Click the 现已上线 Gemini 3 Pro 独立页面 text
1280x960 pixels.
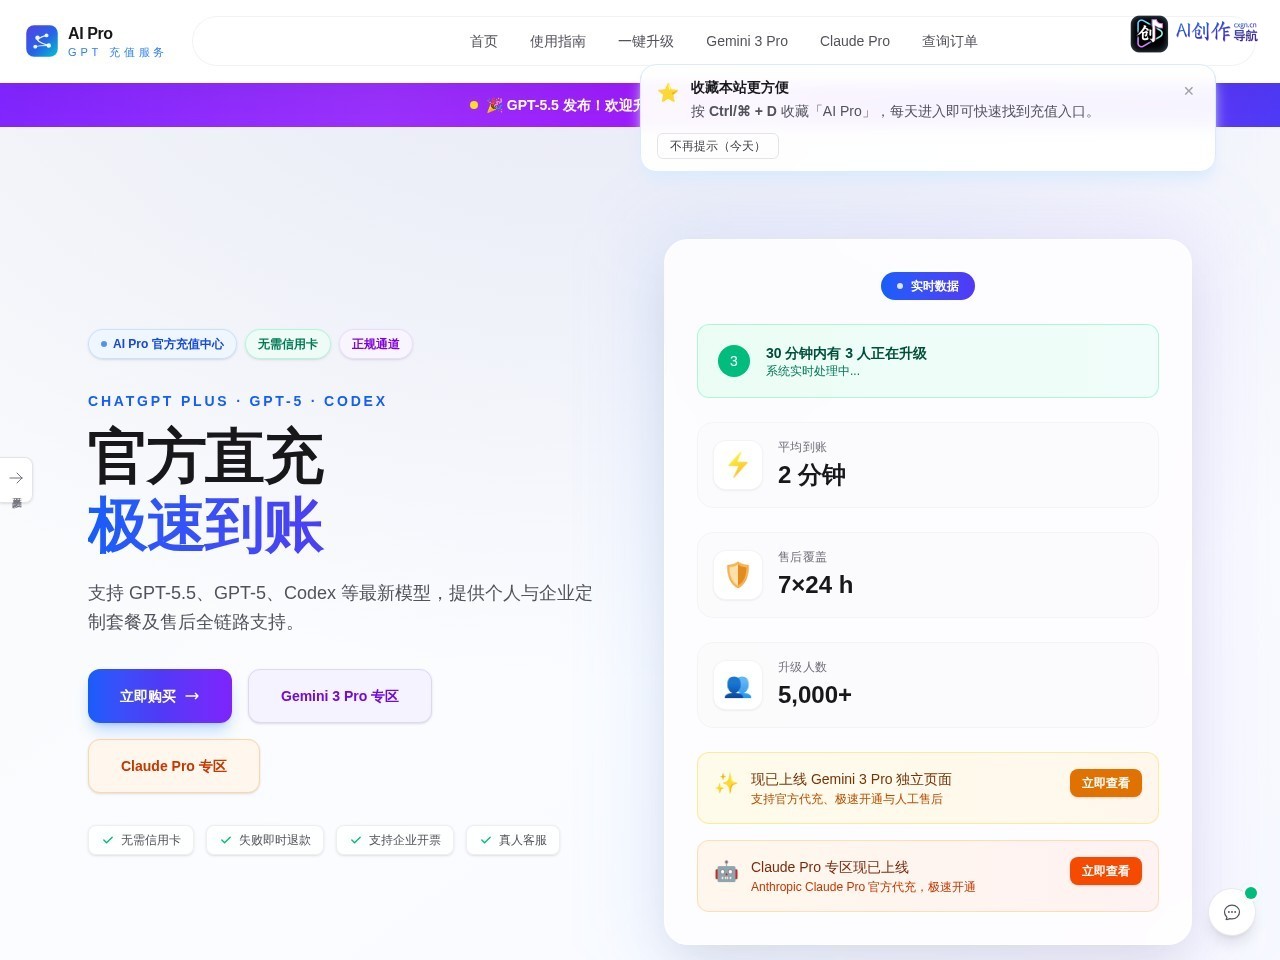[x=851, y=779]
